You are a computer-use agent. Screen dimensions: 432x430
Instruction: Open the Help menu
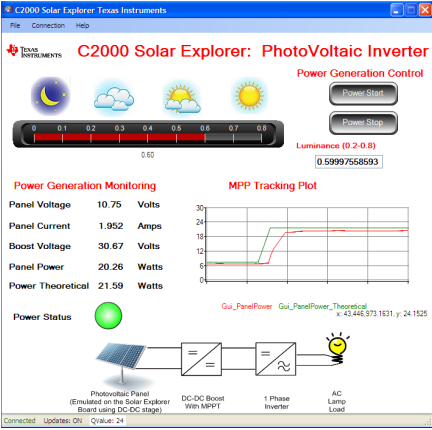(x=82, y=26)
